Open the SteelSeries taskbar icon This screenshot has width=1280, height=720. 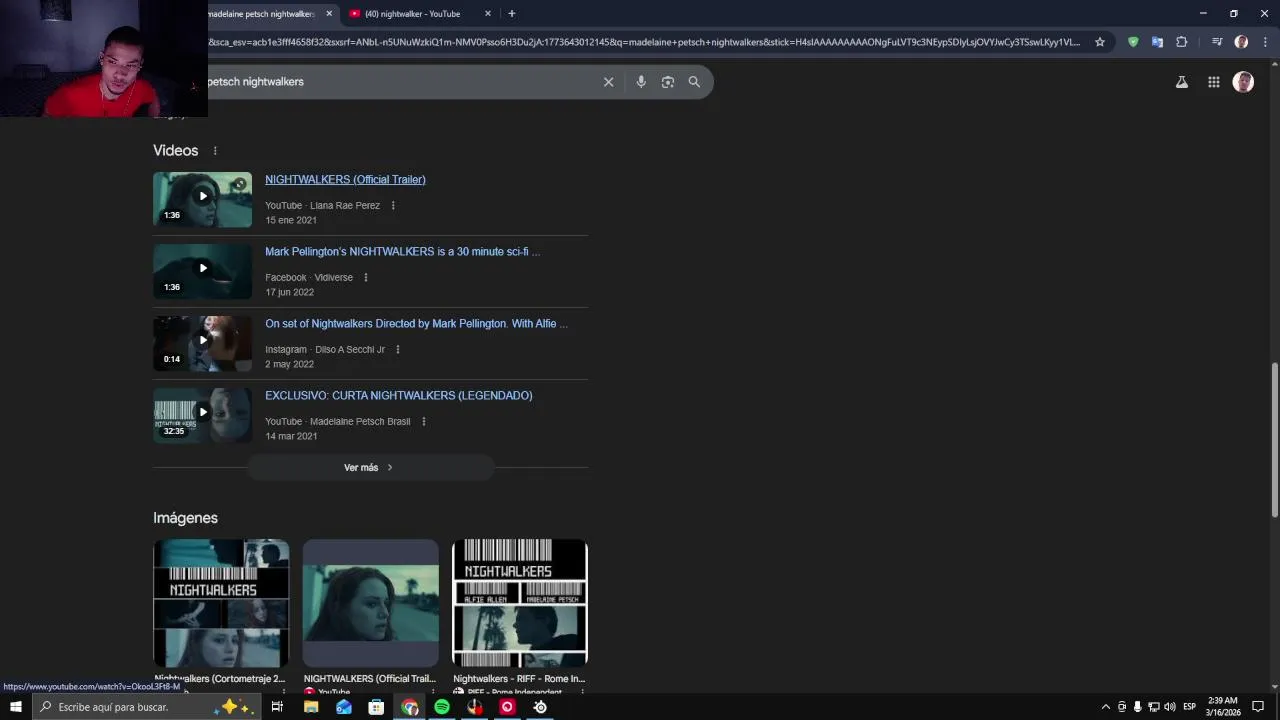[540, 707]
